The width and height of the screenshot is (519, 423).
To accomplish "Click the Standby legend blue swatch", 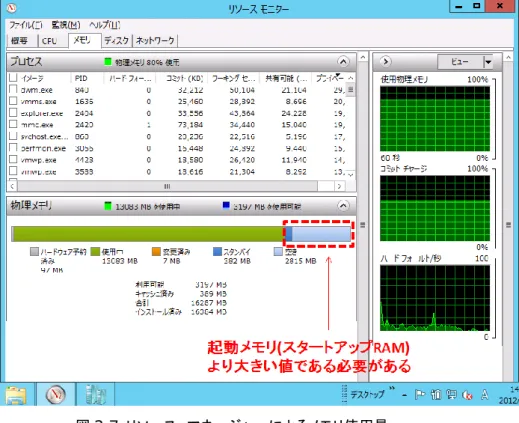I will (217, 251).
